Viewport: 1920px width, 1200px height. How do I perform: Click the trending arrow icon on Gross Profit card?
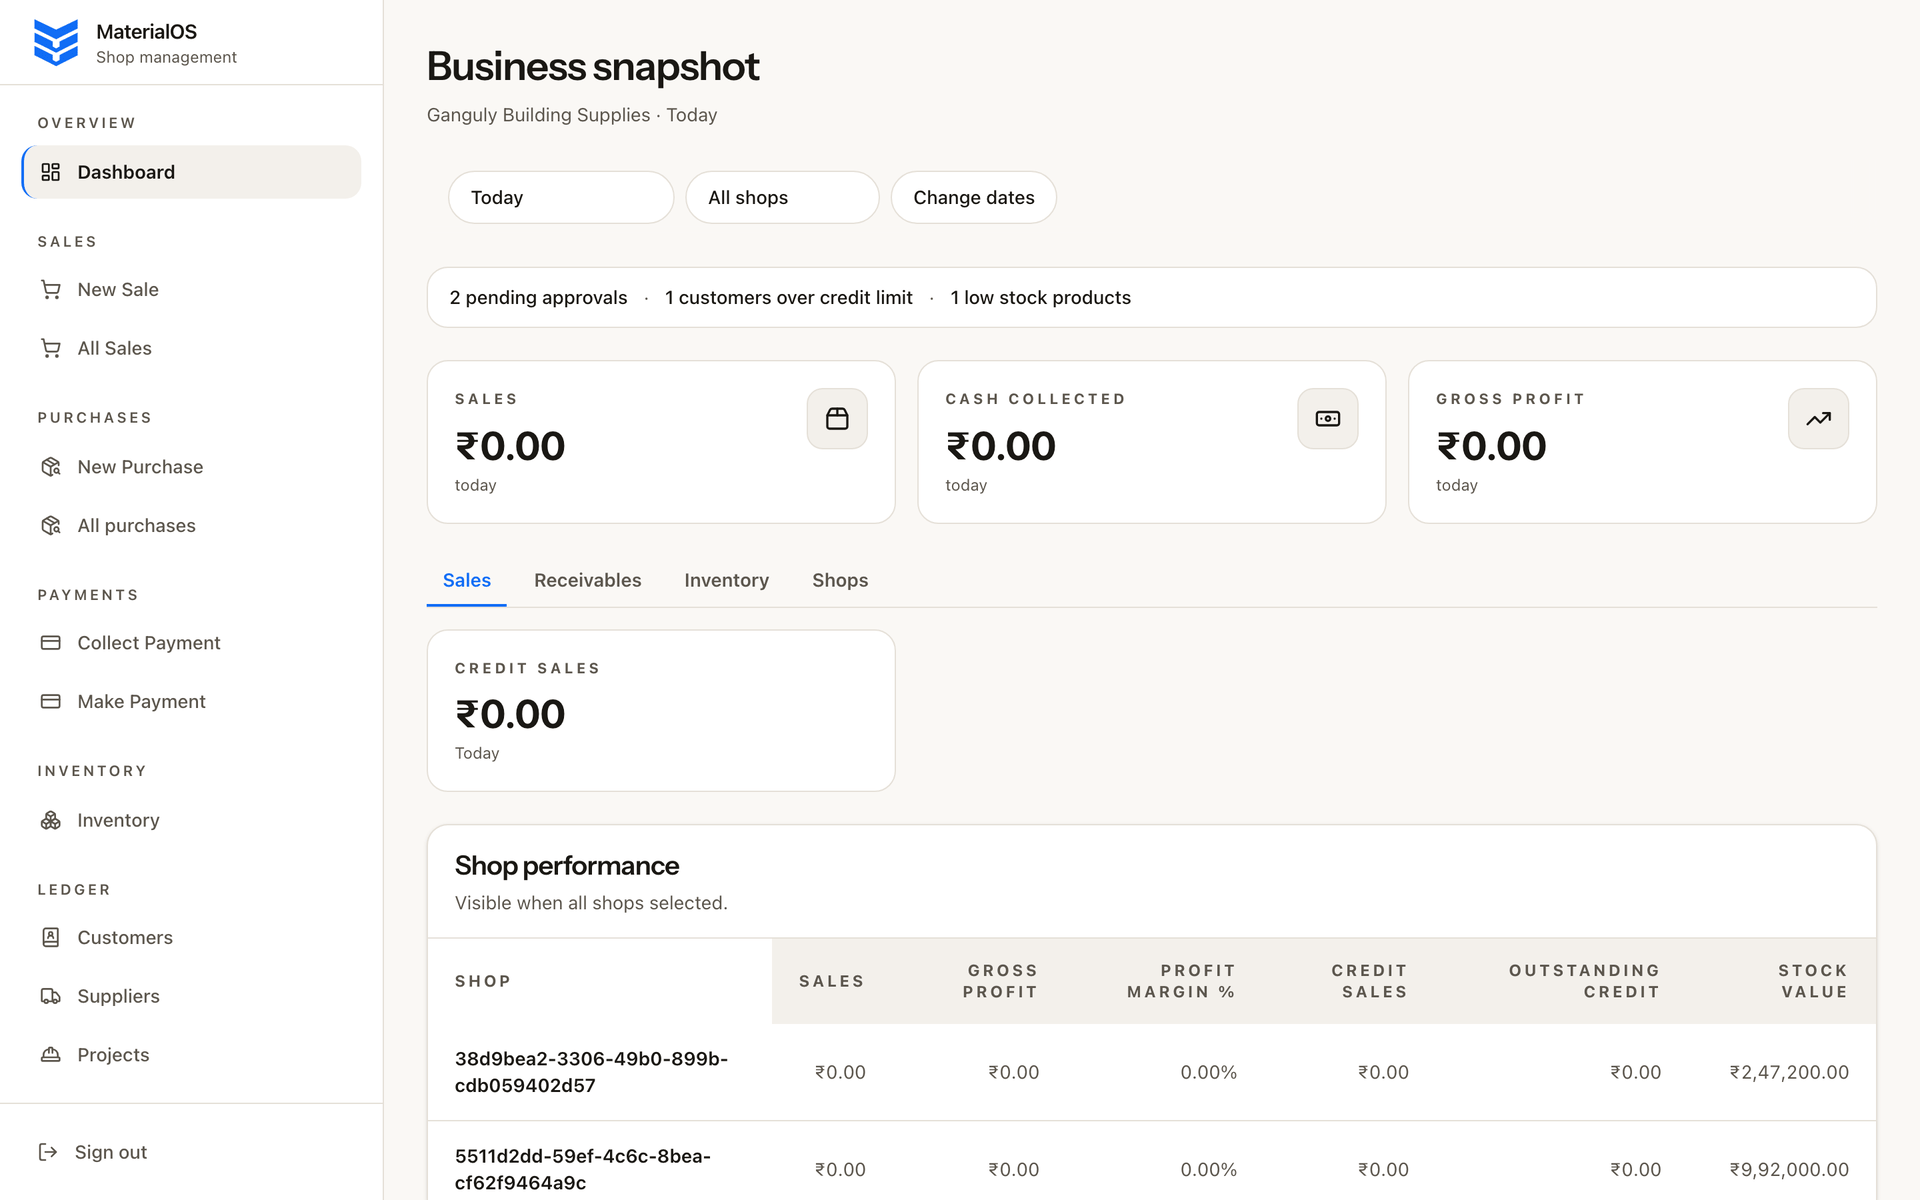tap(1818, 419)
